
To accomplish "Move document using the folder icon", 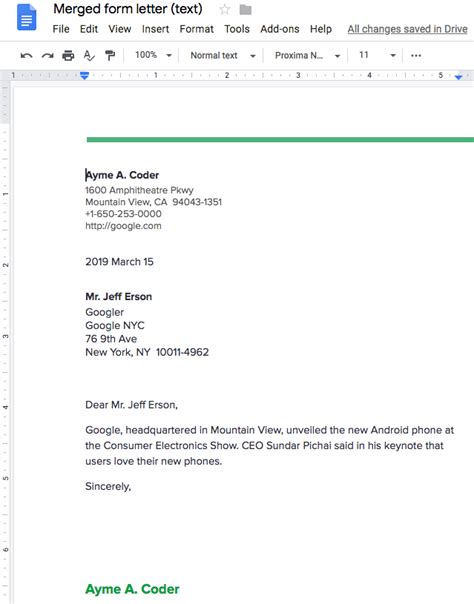I will pos(245,10).
